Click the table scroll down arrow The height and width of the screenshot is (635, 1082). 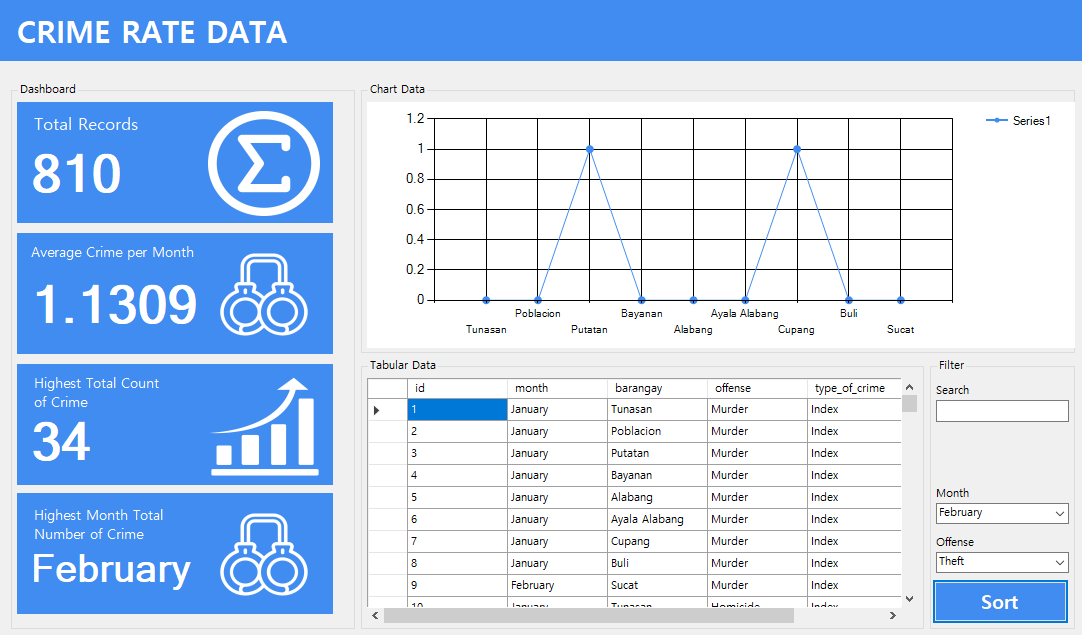[x=909, y=599]
